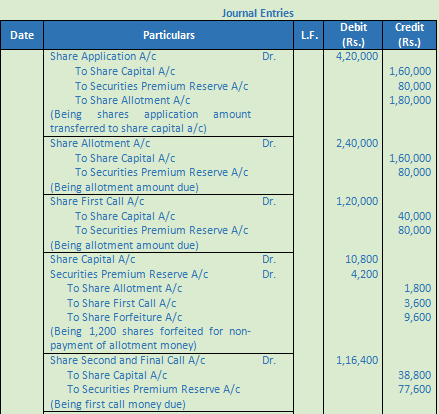Select the 4,20,000 debit amount
This screenshot has height=414, width=439.
357,56
